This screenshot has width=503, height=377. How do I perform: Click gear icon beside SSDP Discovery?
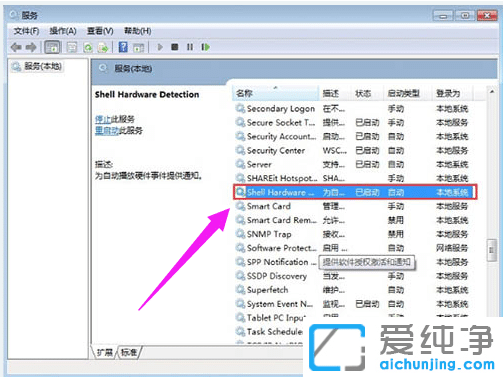coord(240,276)
